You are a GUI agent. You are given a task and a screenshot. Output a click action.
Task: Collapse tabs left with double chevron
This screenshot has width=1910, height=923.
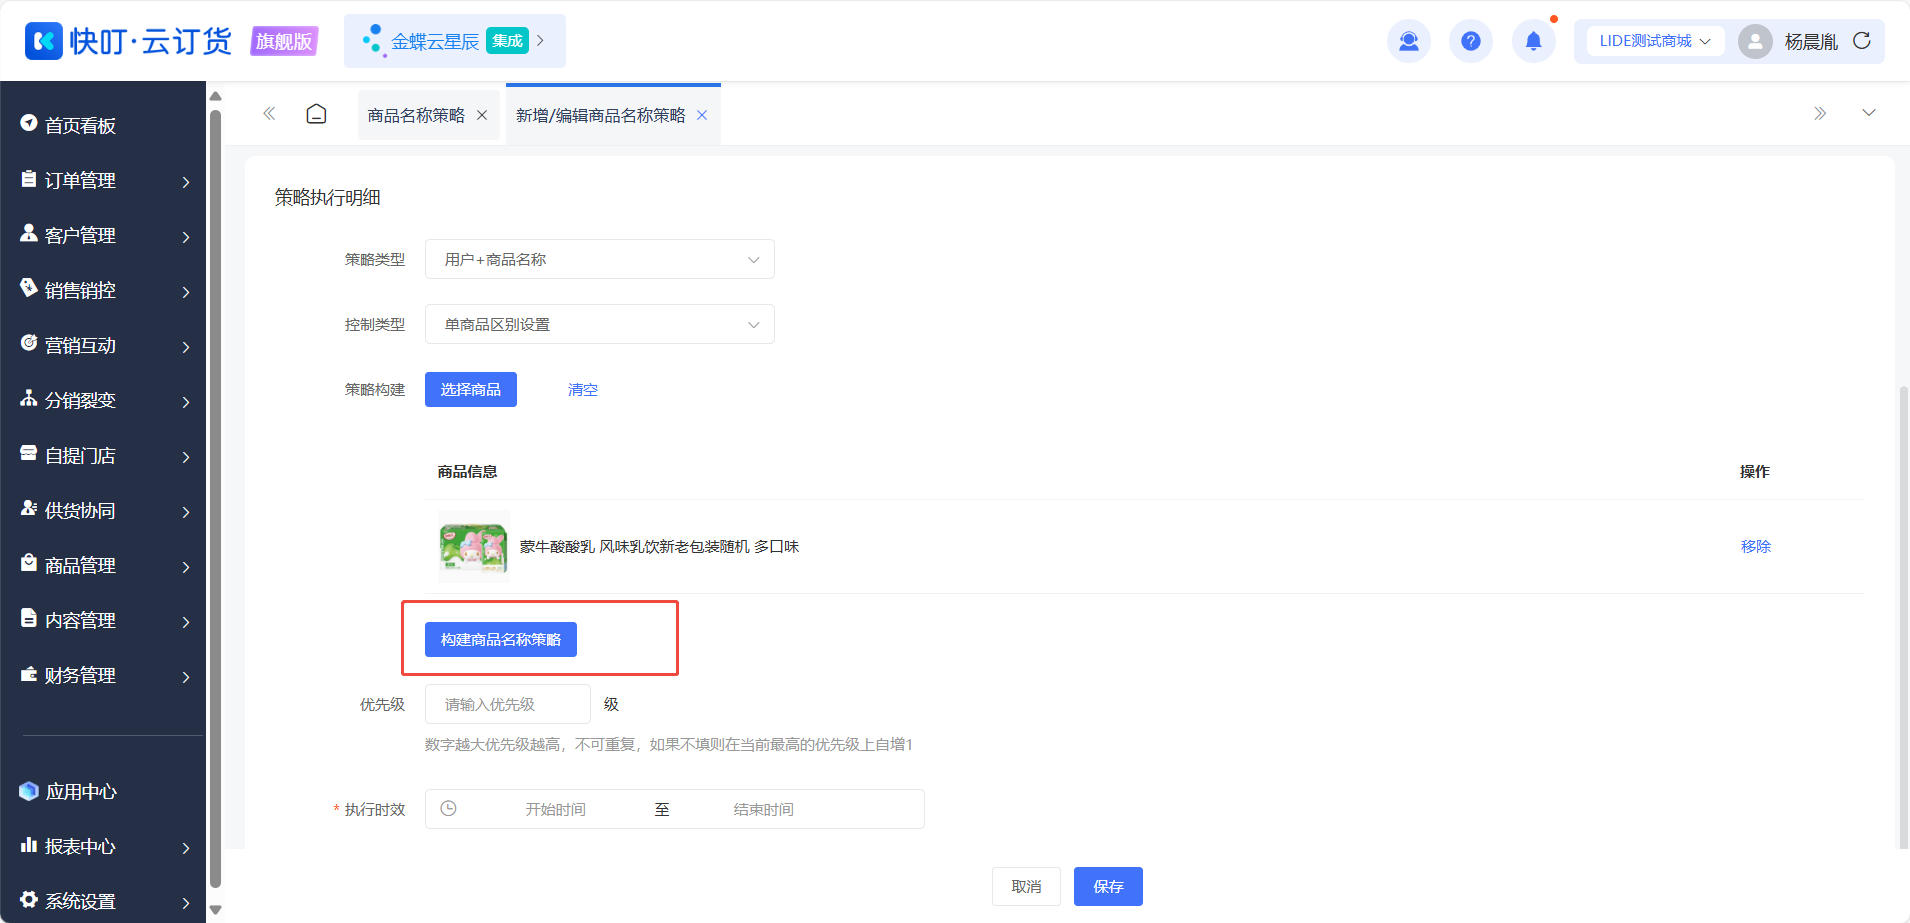[269, 114]
